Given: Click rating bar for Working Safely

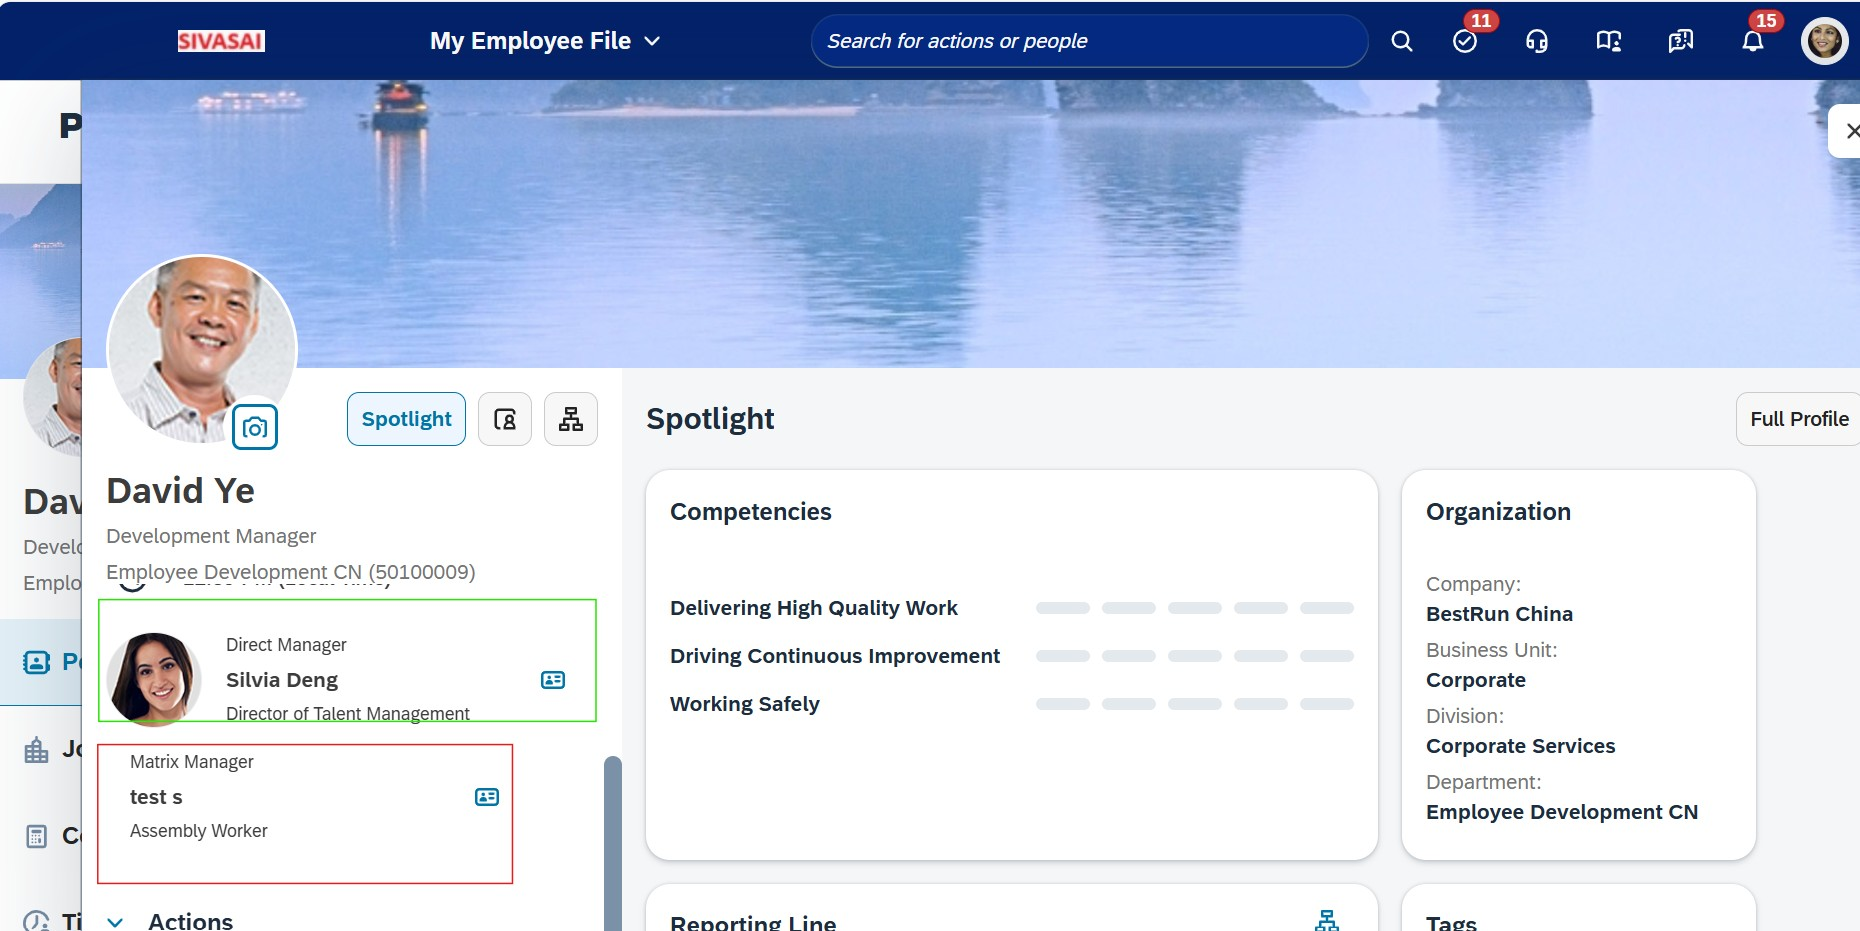Looking at the screenshot, I should (1195, 704).
